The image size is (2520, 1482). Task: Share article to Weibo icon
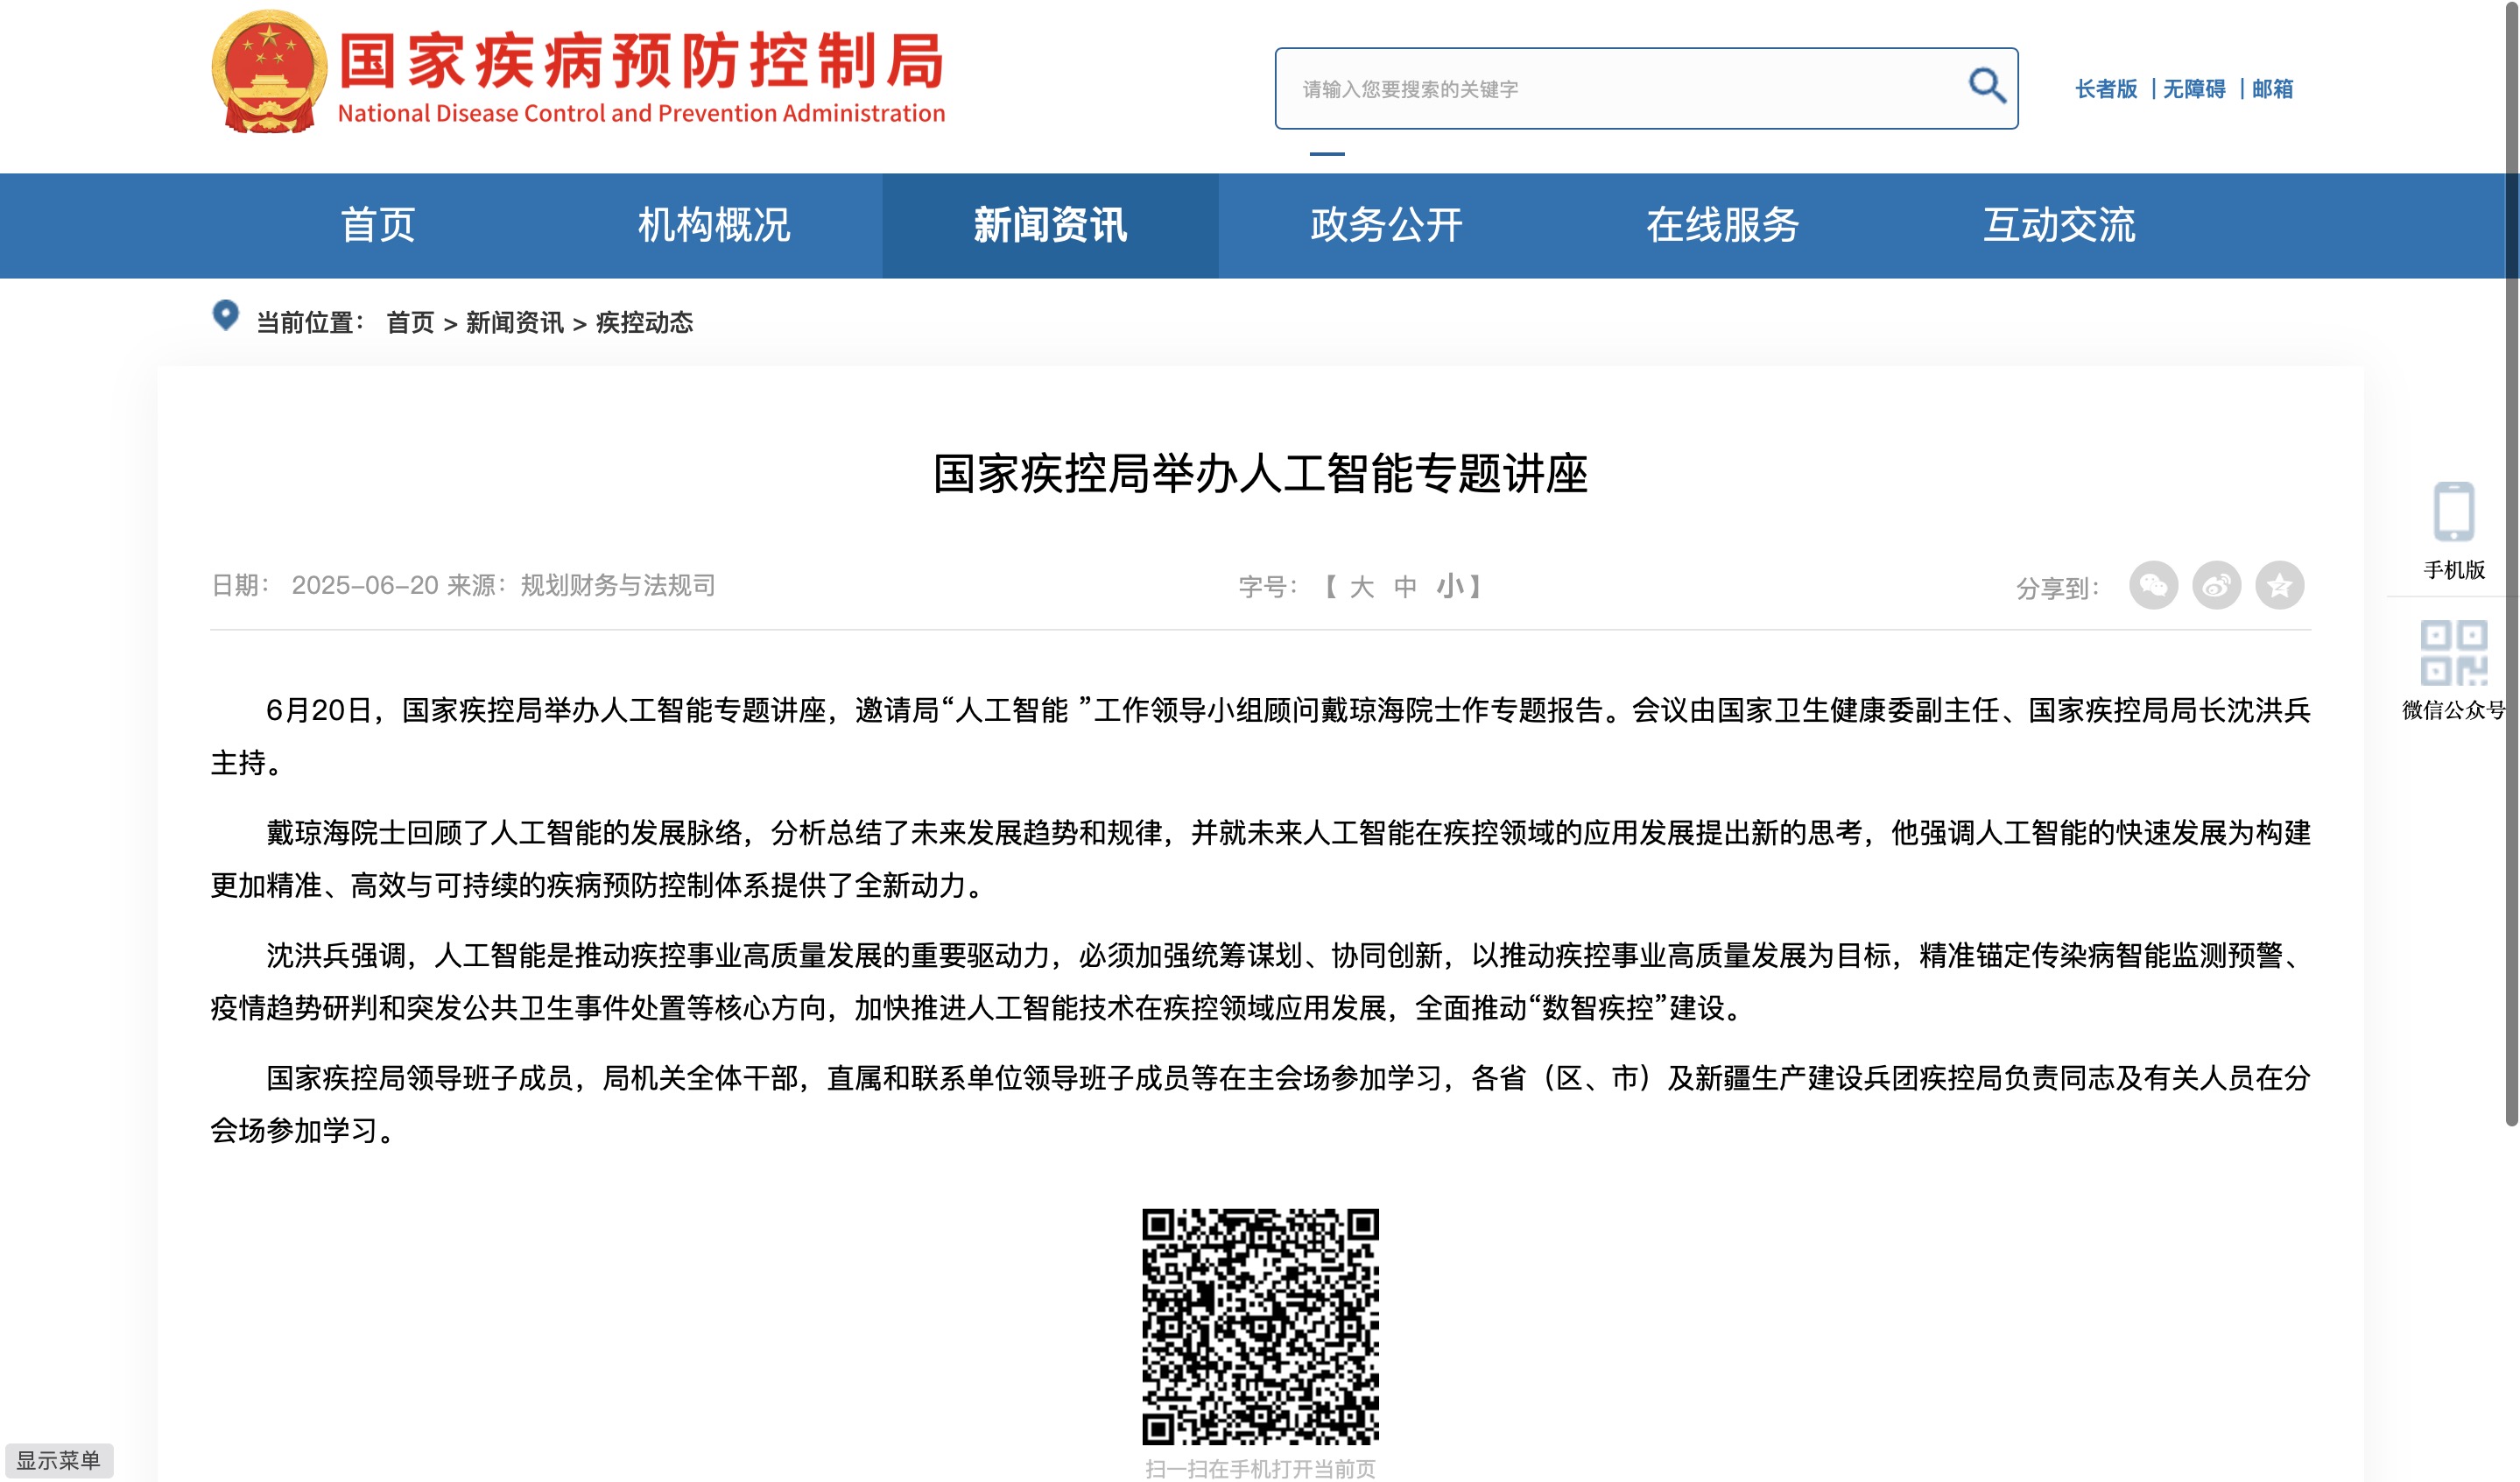[x=2216, y=585]
